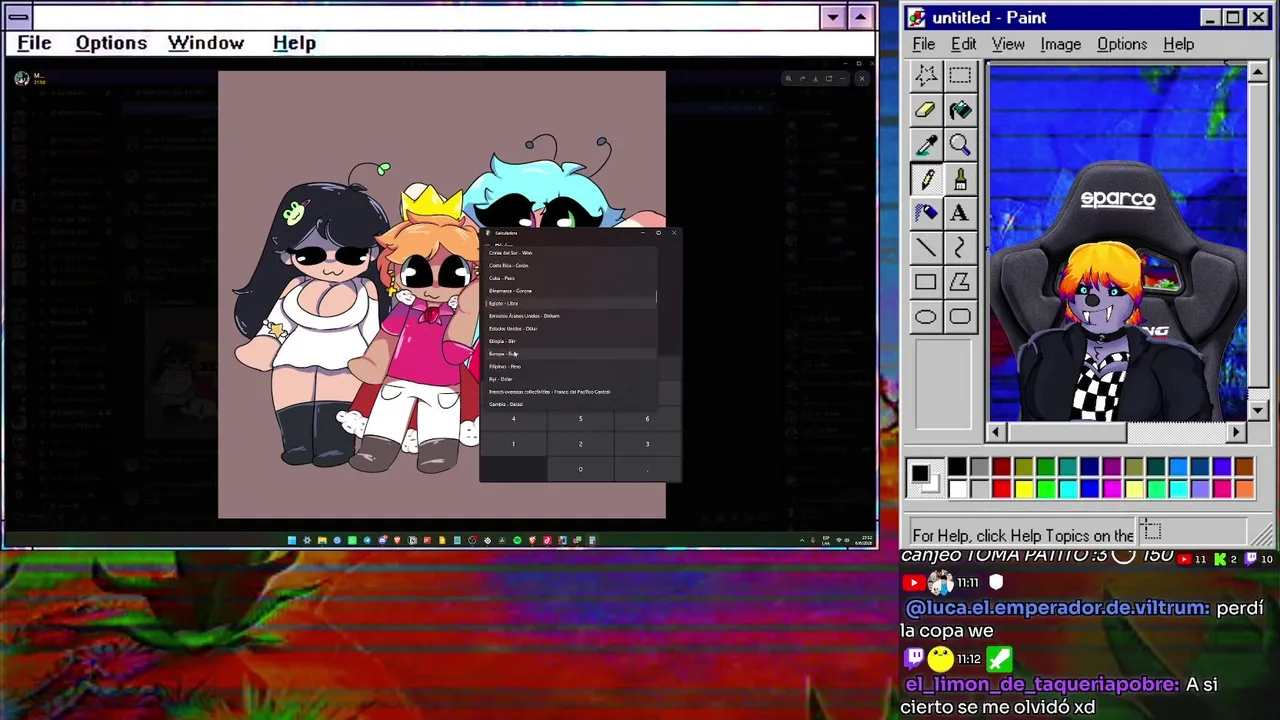Open the Help menu in the left window
Screen dimensions: 1280x720
[x=294, y=43]
